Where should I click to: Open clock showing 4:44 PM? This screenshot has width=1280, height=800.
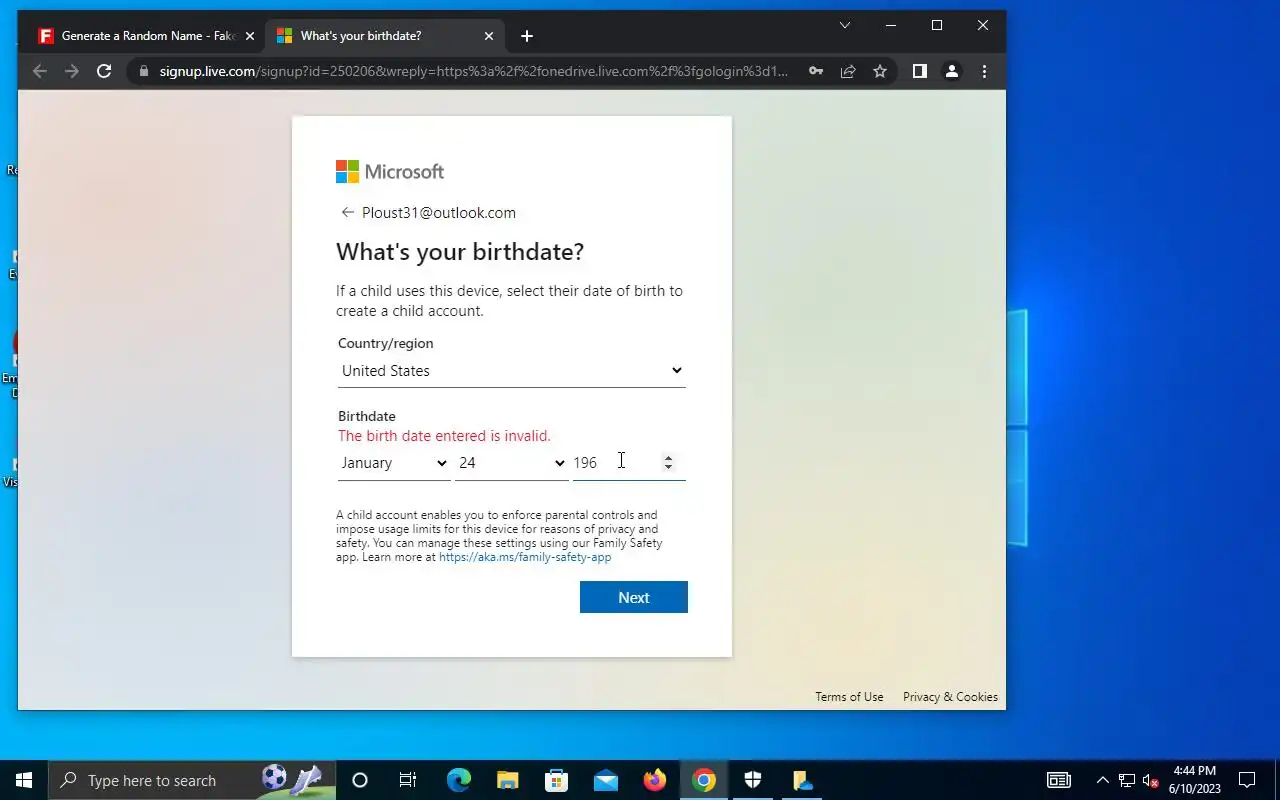point(1195,780)
